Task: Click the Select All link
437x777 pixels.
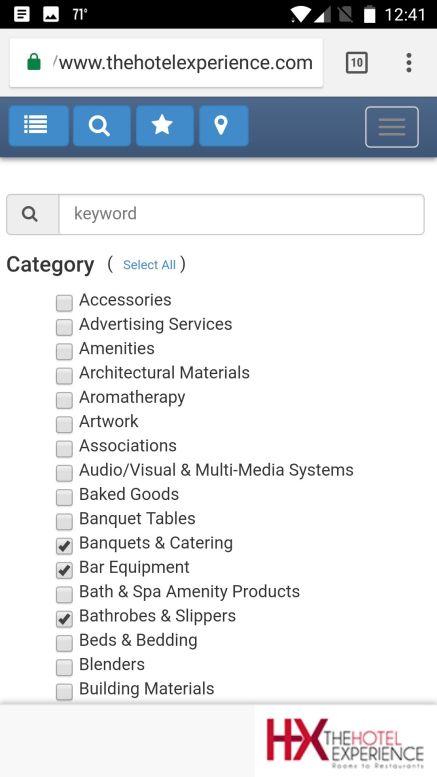Action: (149, 265)
